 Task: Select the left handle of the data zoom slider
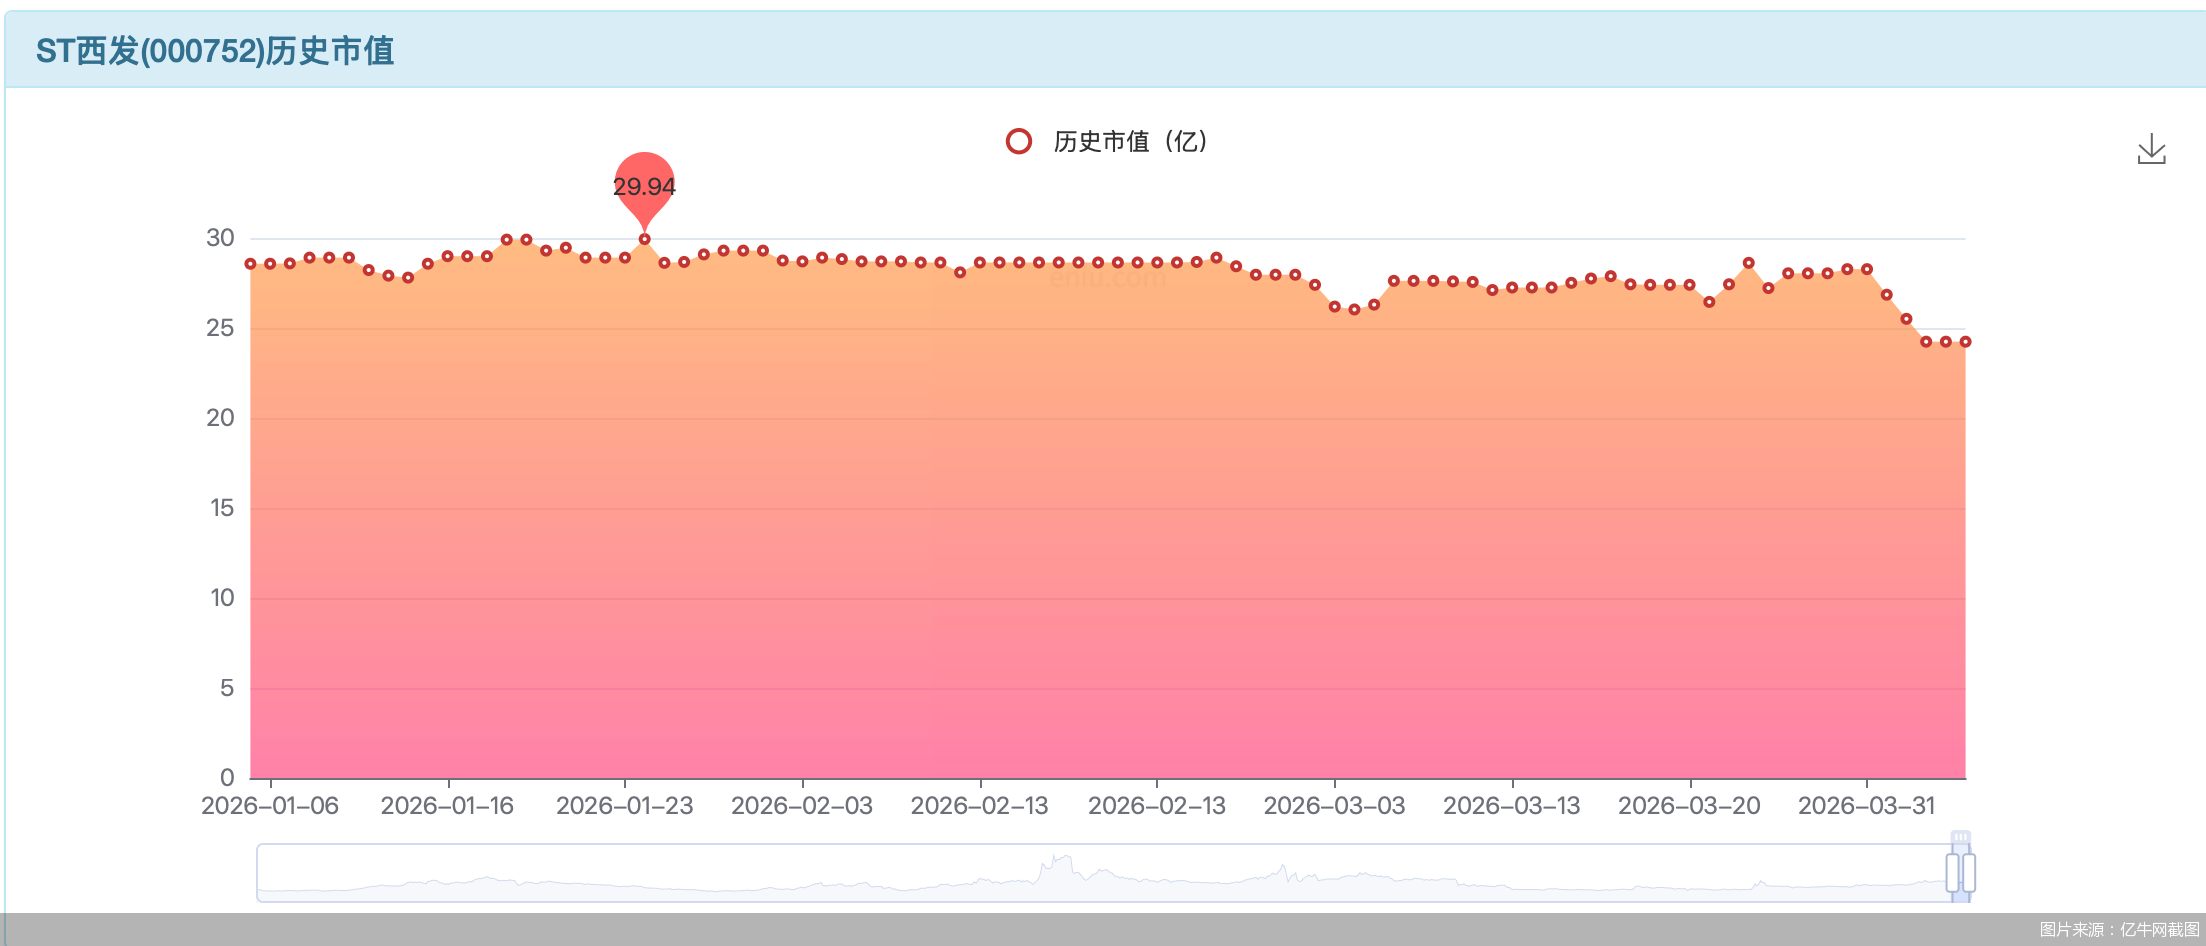tap(1952, 873)
